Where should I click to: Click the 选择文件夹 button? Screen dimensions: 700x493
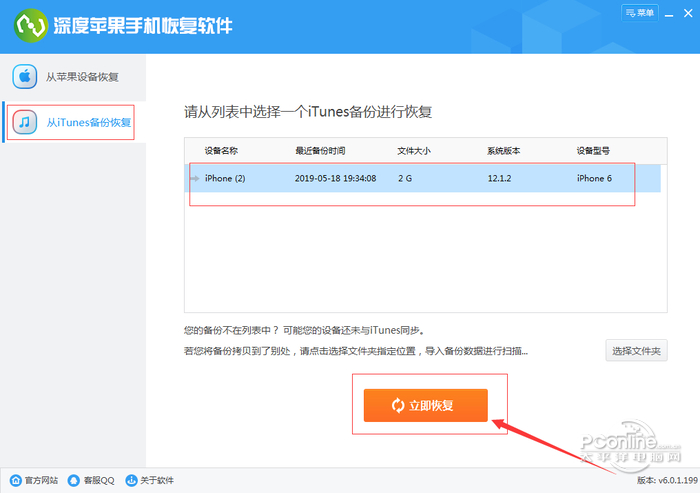click(636, 351)
